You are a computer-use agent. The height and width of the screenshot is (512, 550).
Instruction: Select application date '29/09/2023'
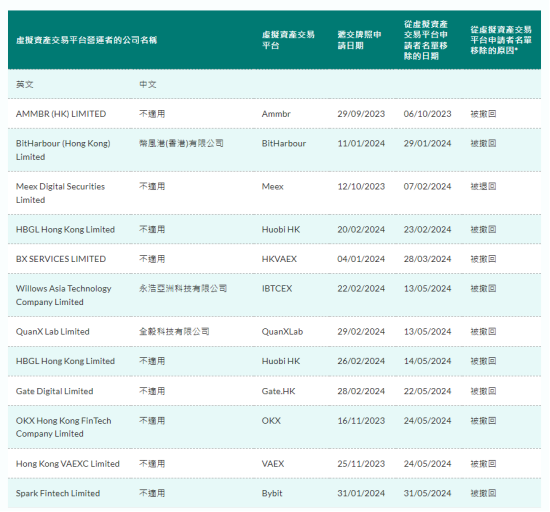361,114
